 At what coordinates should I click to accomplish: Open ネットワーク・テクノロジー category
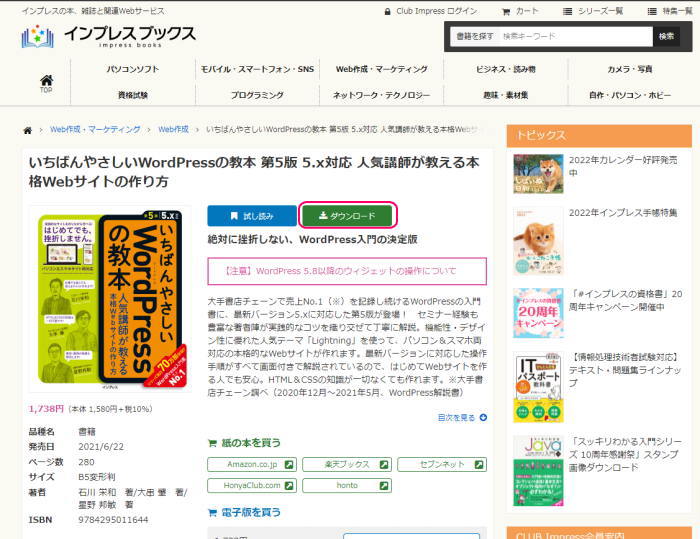382,95
